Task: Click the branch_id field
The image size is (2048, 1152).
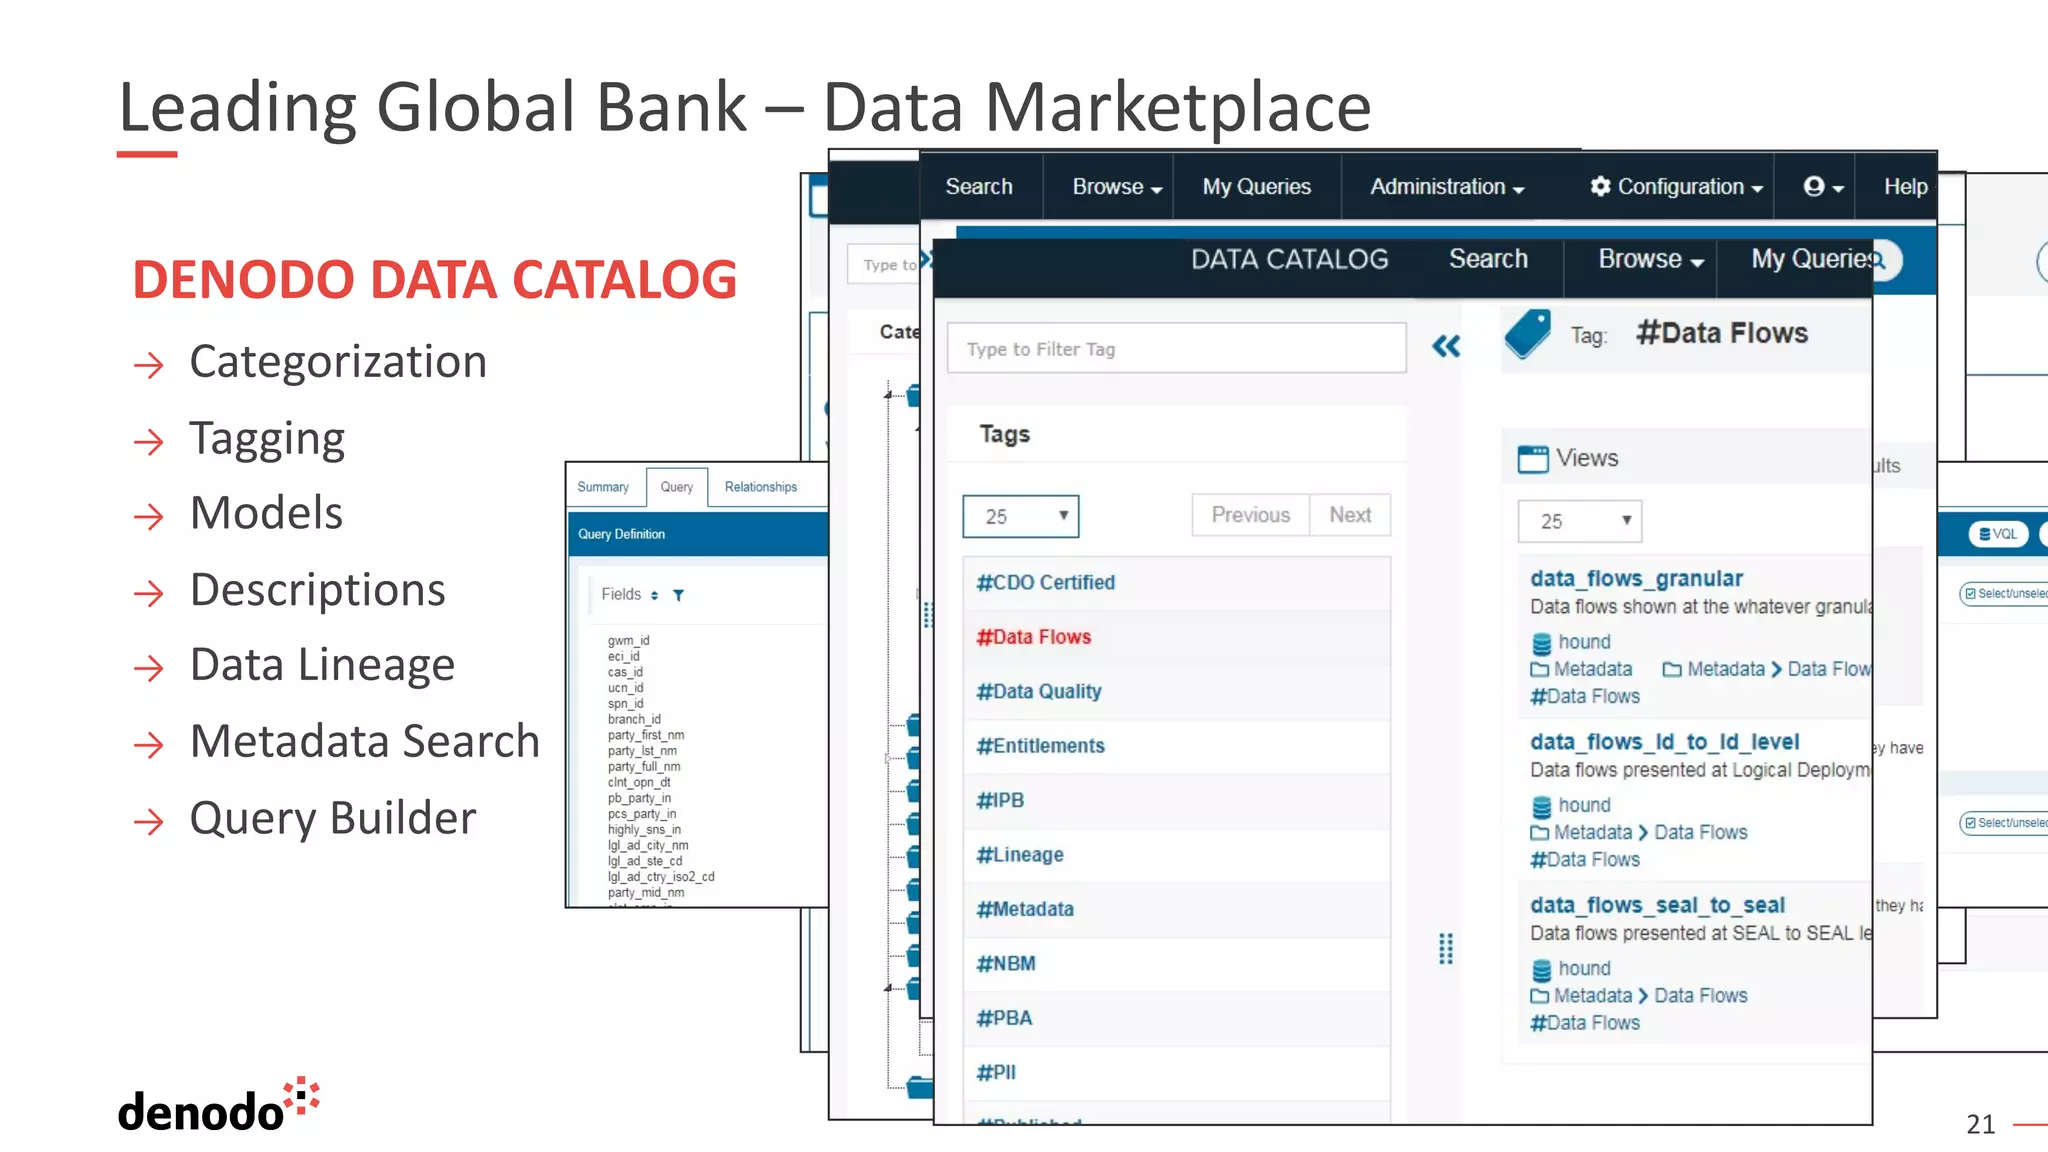Action: click(634, 719)
